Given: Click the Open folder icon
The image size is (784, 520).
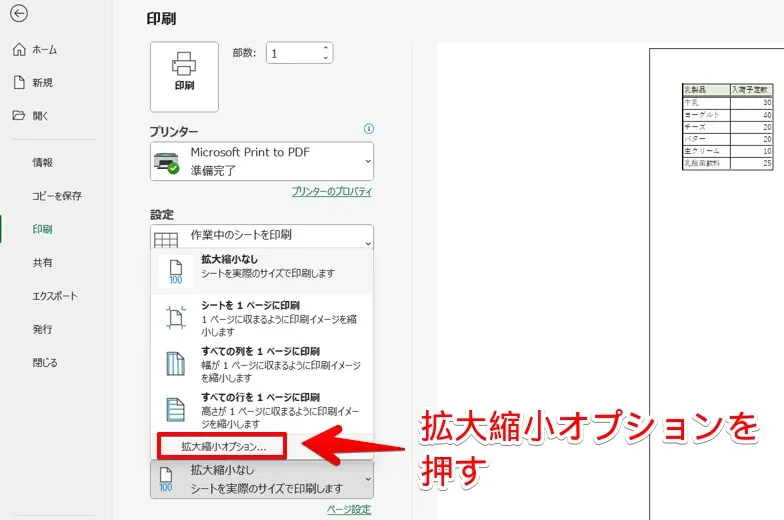Looking at the screenshot, I should (18, 116).
